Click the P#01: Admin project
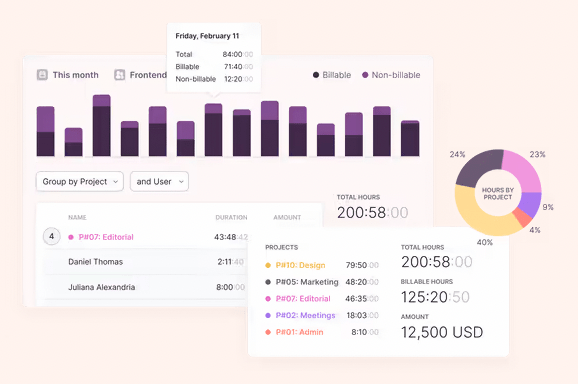578x384 pixels. point(299,332)
